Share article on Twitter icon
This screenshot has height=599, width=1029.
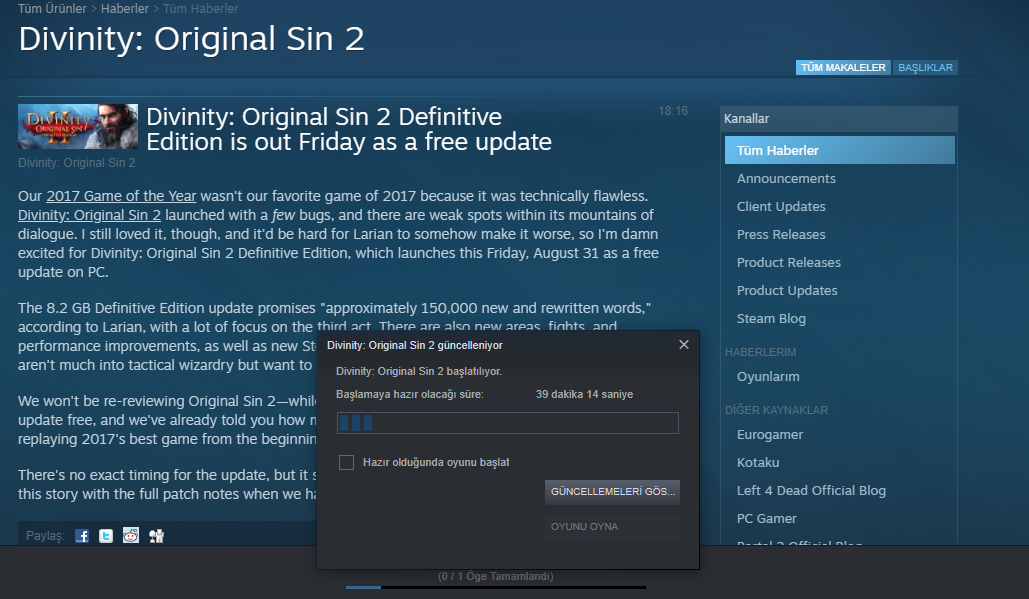pos(106,536)
